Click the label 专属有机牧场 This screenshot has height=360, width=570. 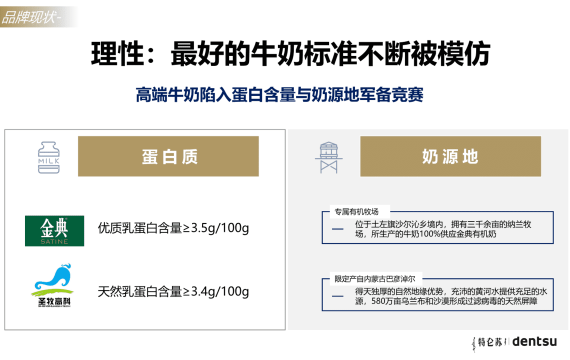356,212
